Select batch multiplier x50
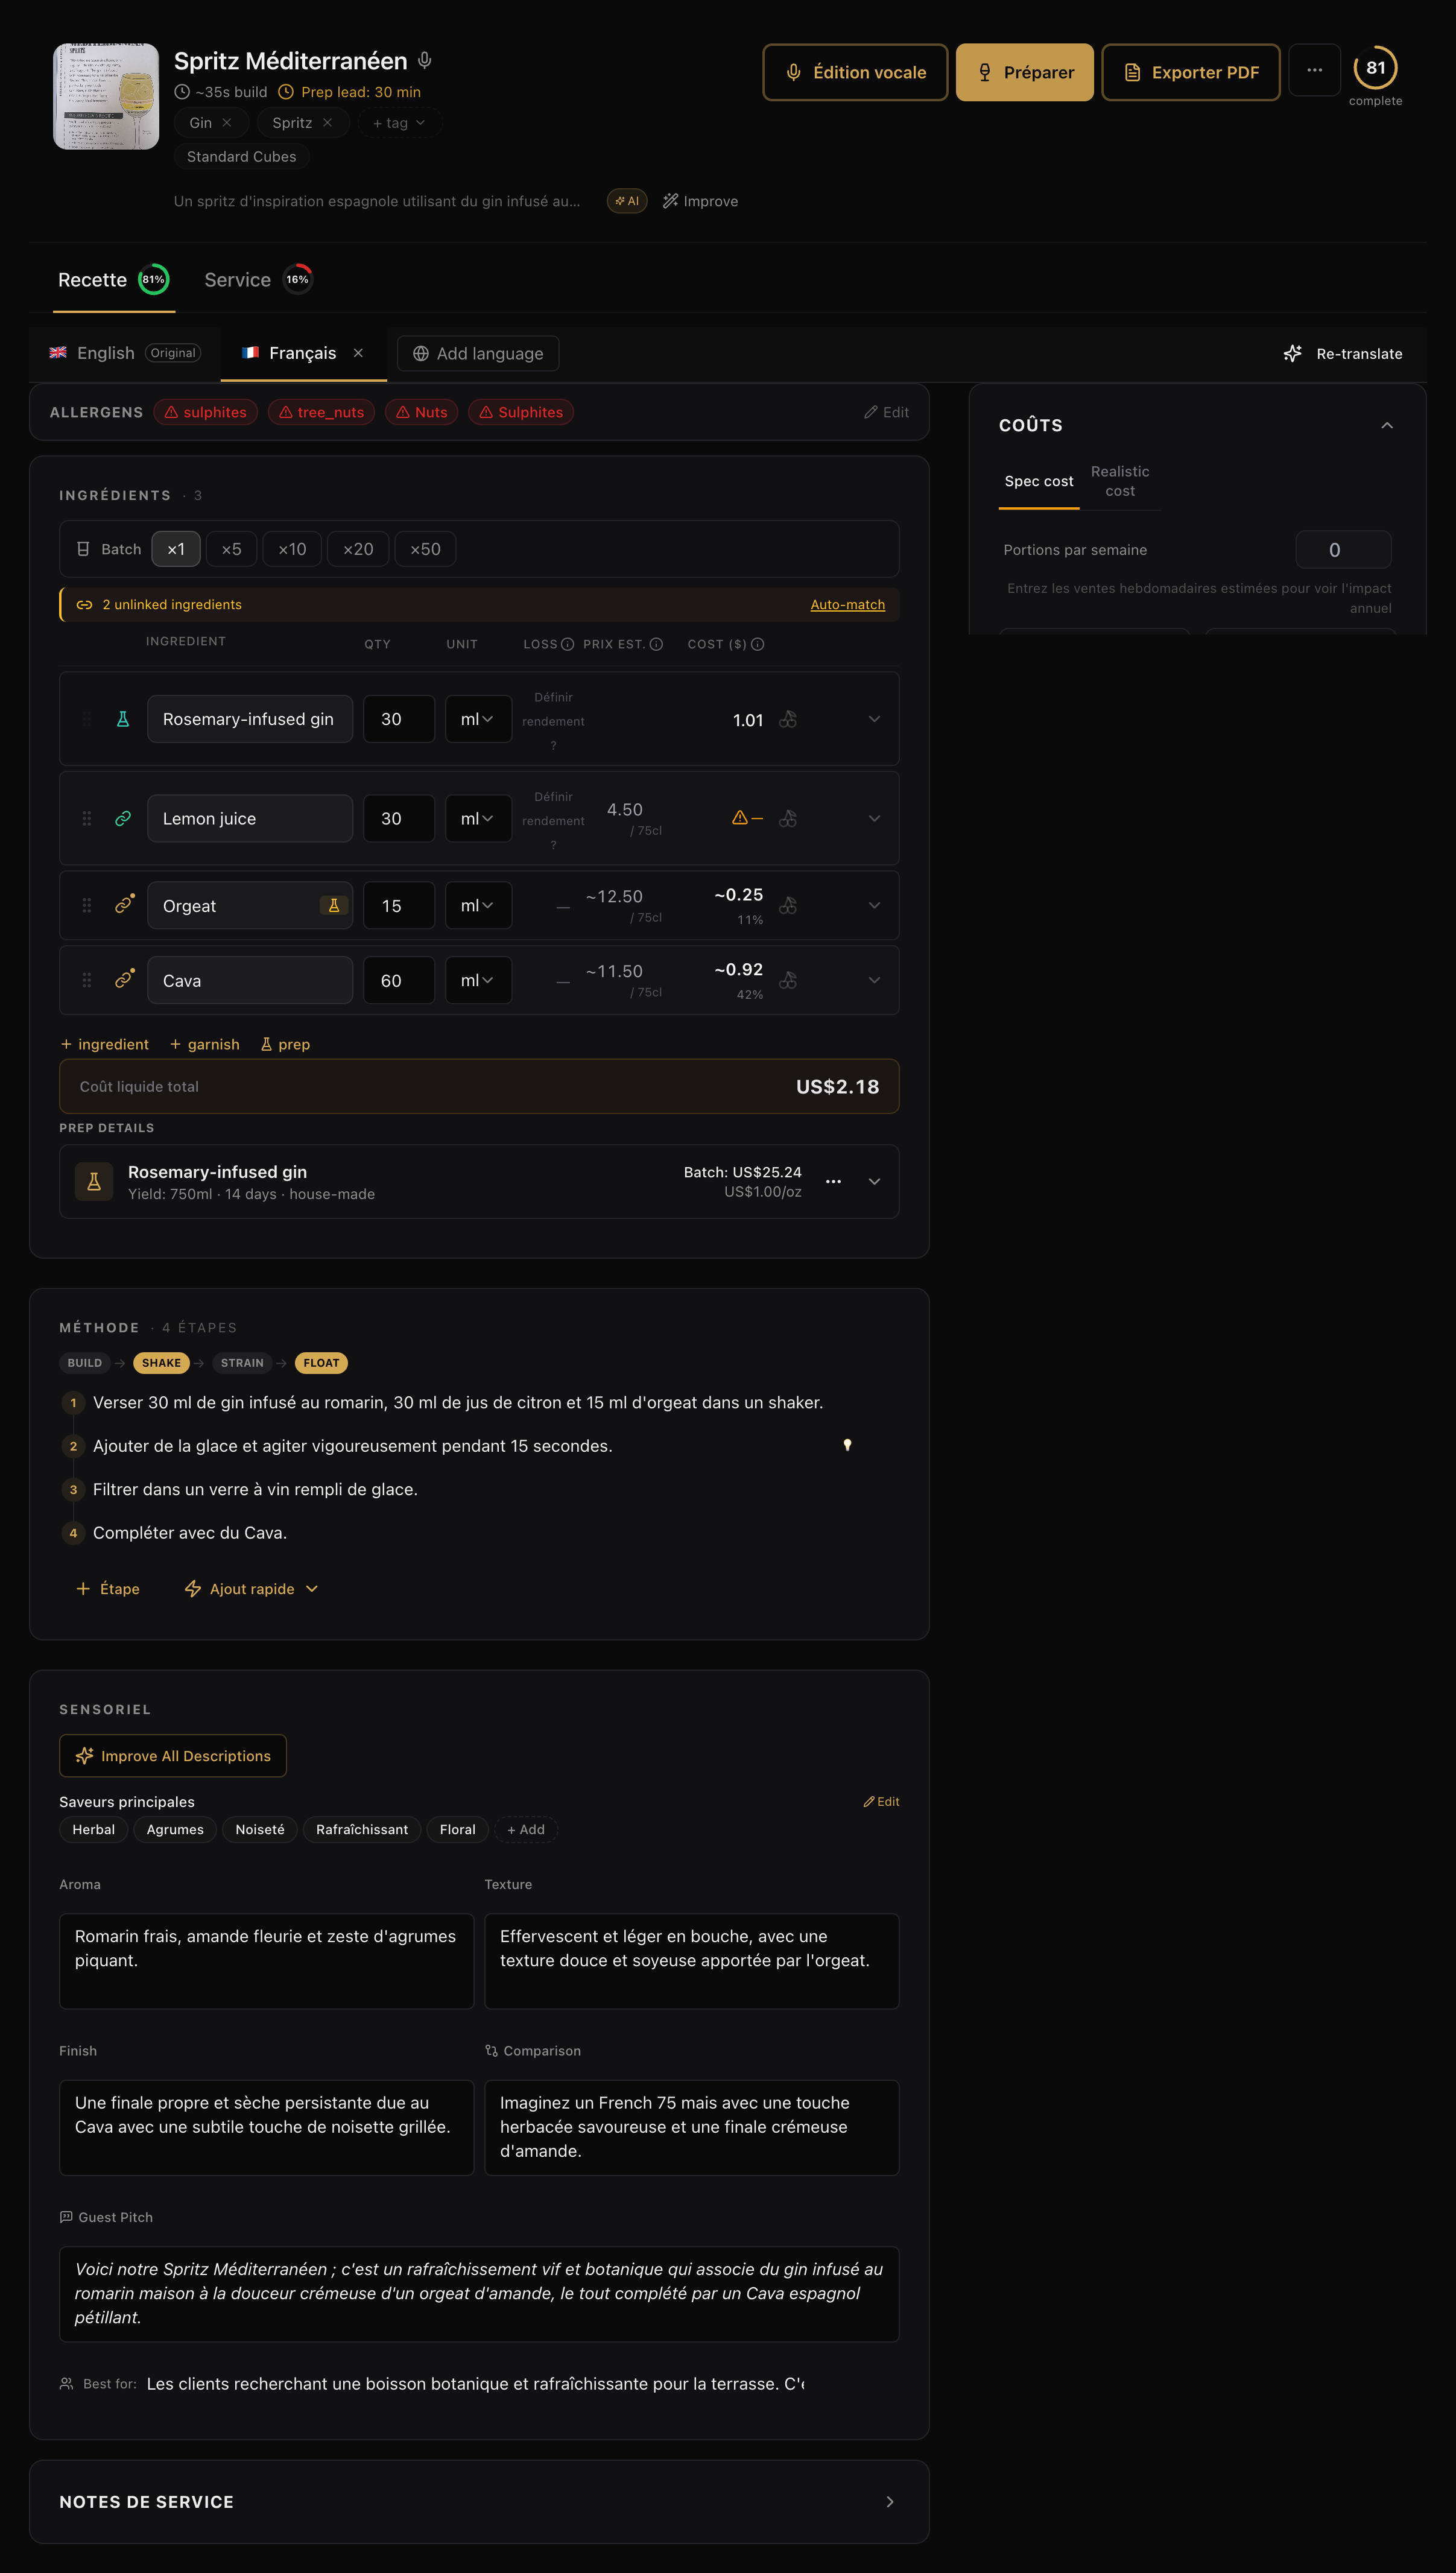 click(x=425, y=549)
